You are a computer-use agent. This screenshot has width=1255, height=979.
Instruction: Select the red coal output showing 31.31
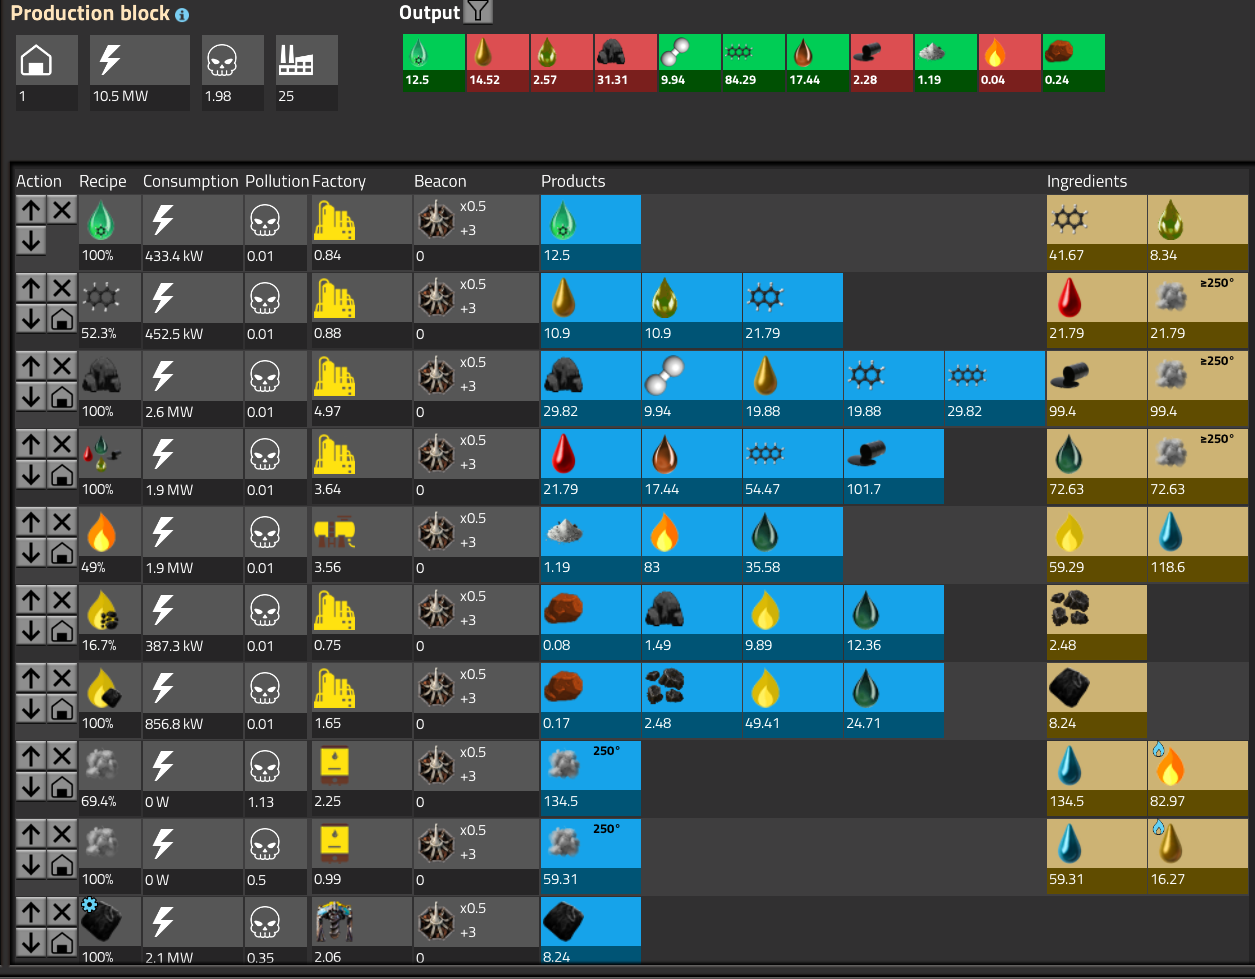click(x=625, y=61)
